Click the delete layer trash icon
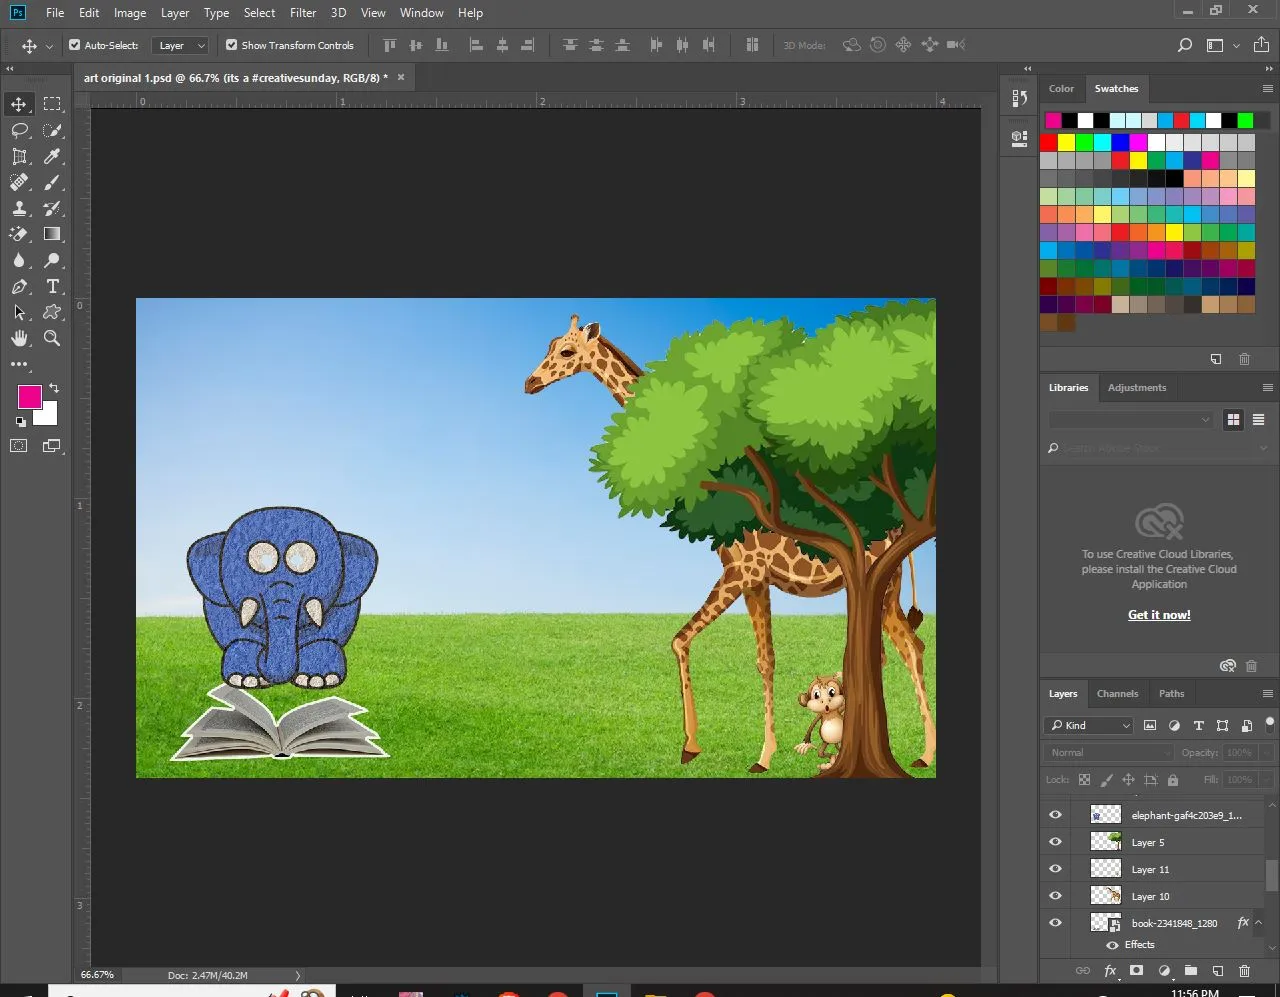1280x997 pixels. tap(1244, 970)
